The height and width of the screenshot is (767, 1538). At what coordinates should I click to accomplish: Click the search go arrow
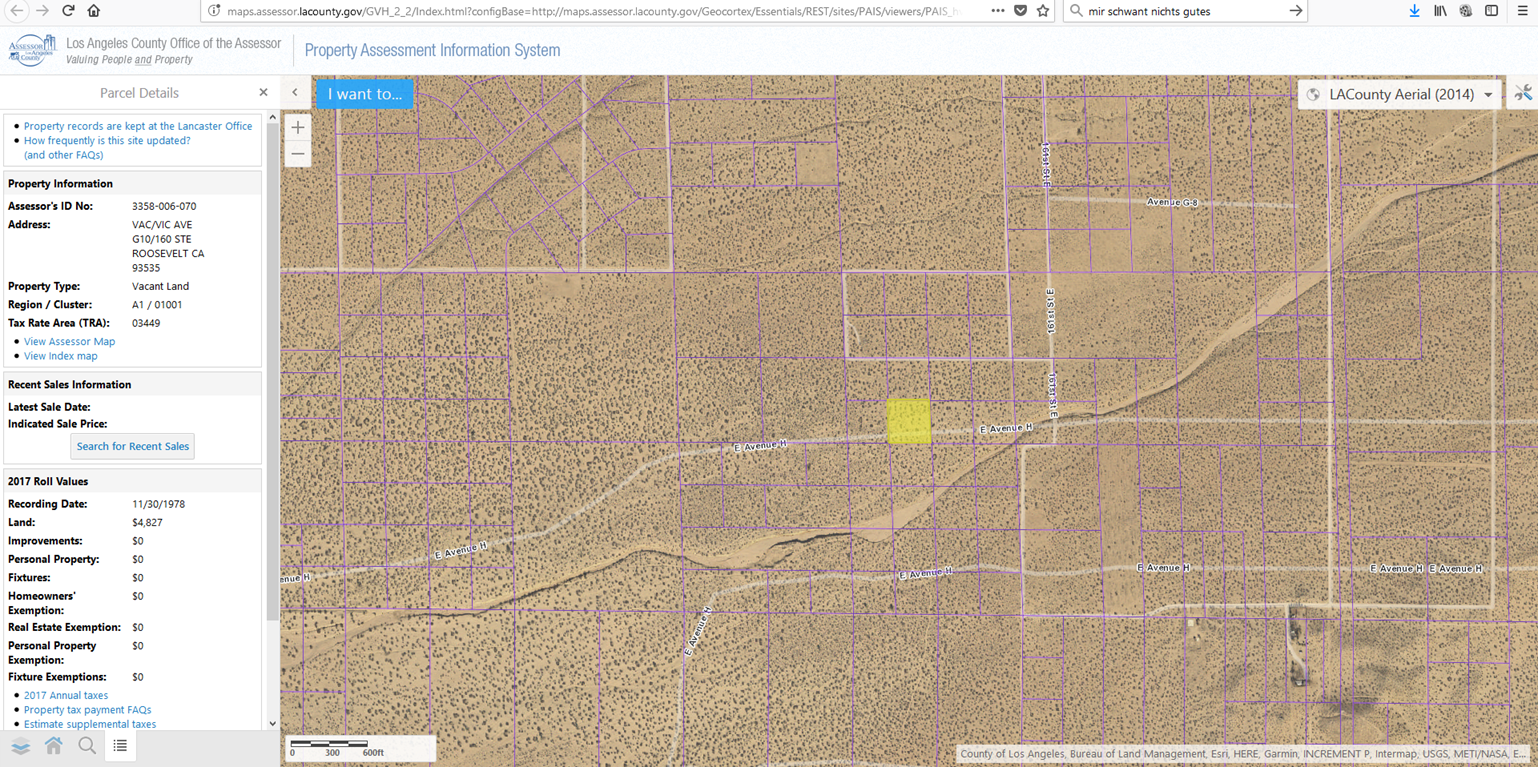pos(1295,11)
